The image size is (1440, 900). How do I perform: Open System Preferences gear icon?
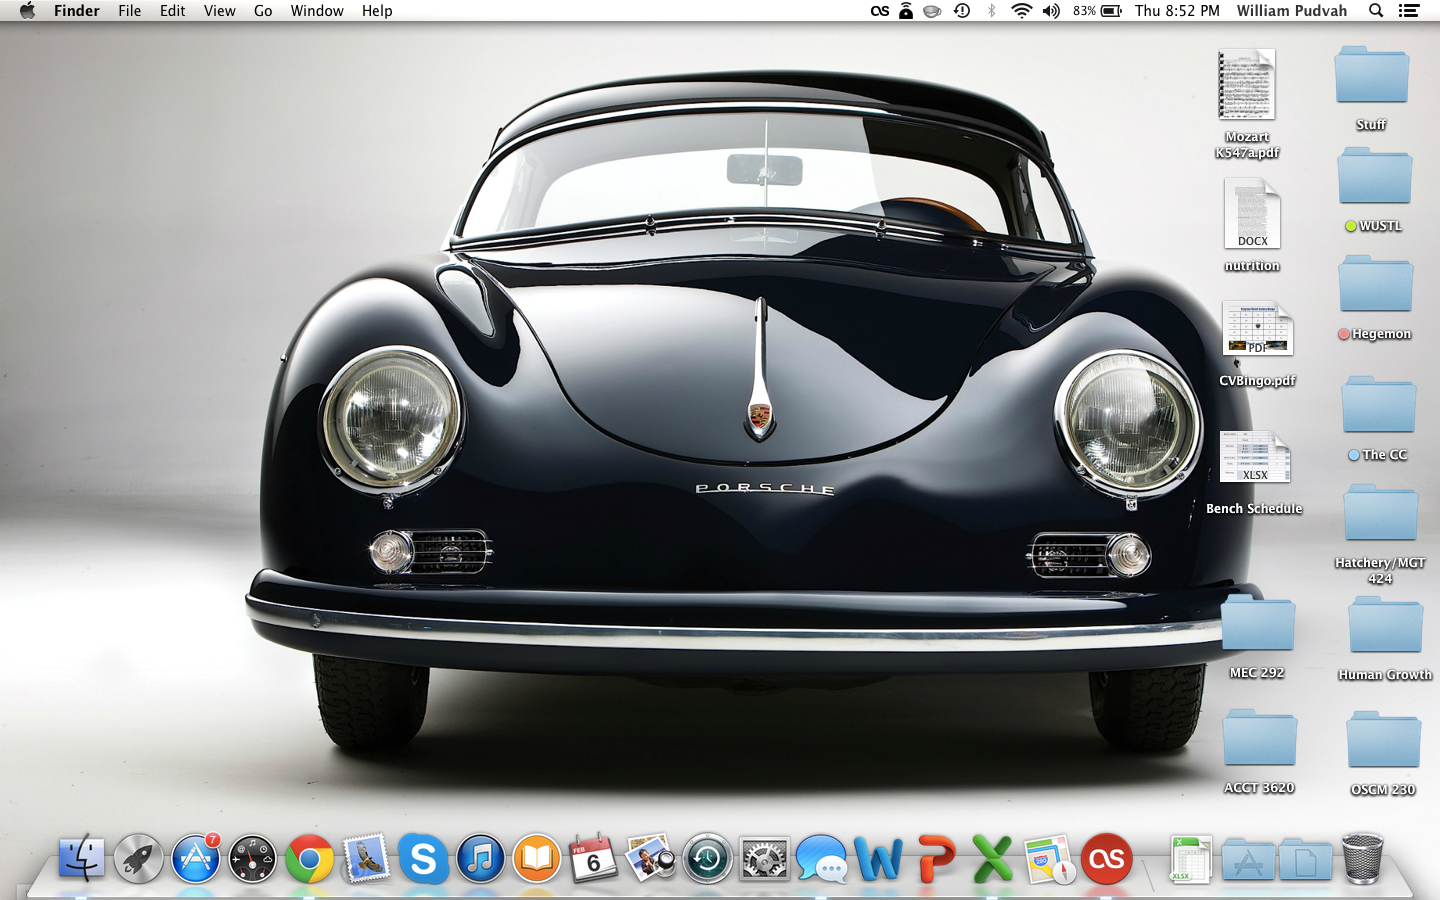click(764, 859)
